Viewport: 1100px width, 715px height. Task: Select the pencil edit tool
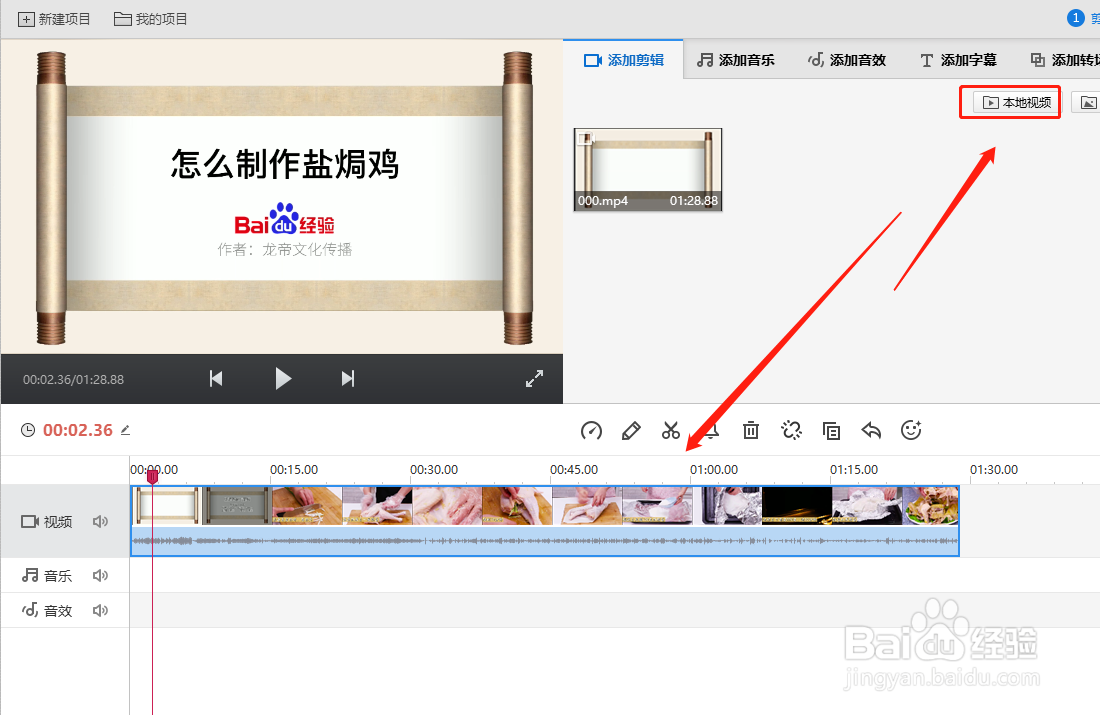click(x=631, y=430)
